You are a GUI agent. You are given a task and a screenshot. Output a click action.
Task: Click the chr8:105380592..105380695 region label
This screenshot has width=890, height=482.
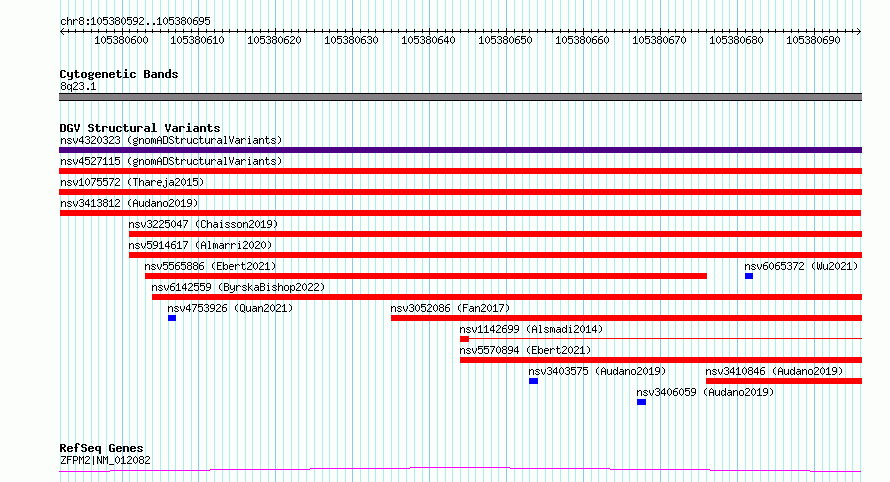135,22
